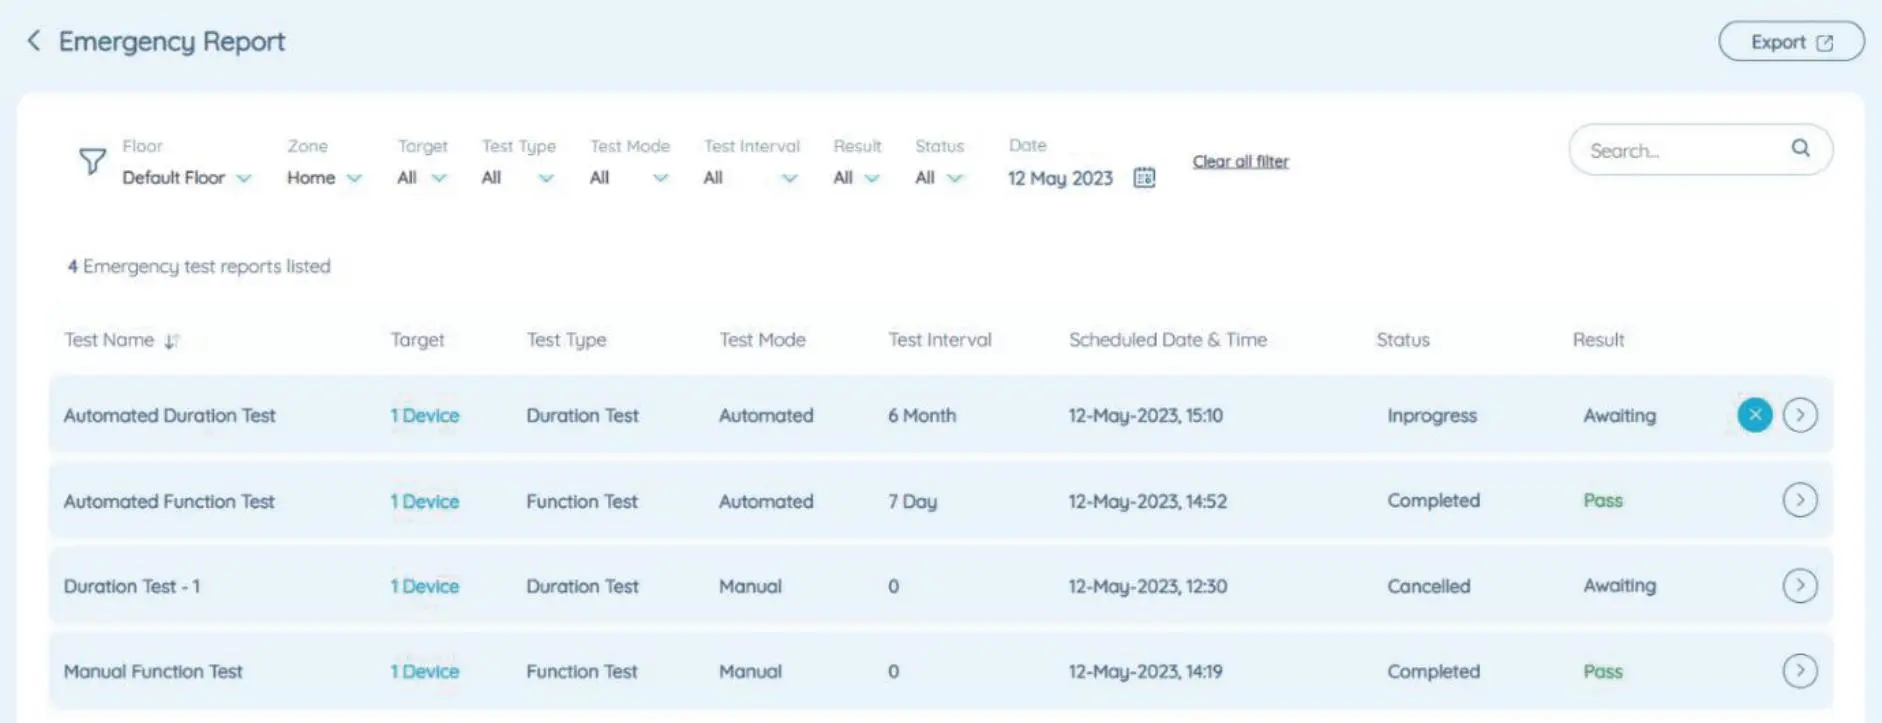Open details arrow for Manual Function Test
This screenshot has width=1882, height=723.
coord(1799,671)
